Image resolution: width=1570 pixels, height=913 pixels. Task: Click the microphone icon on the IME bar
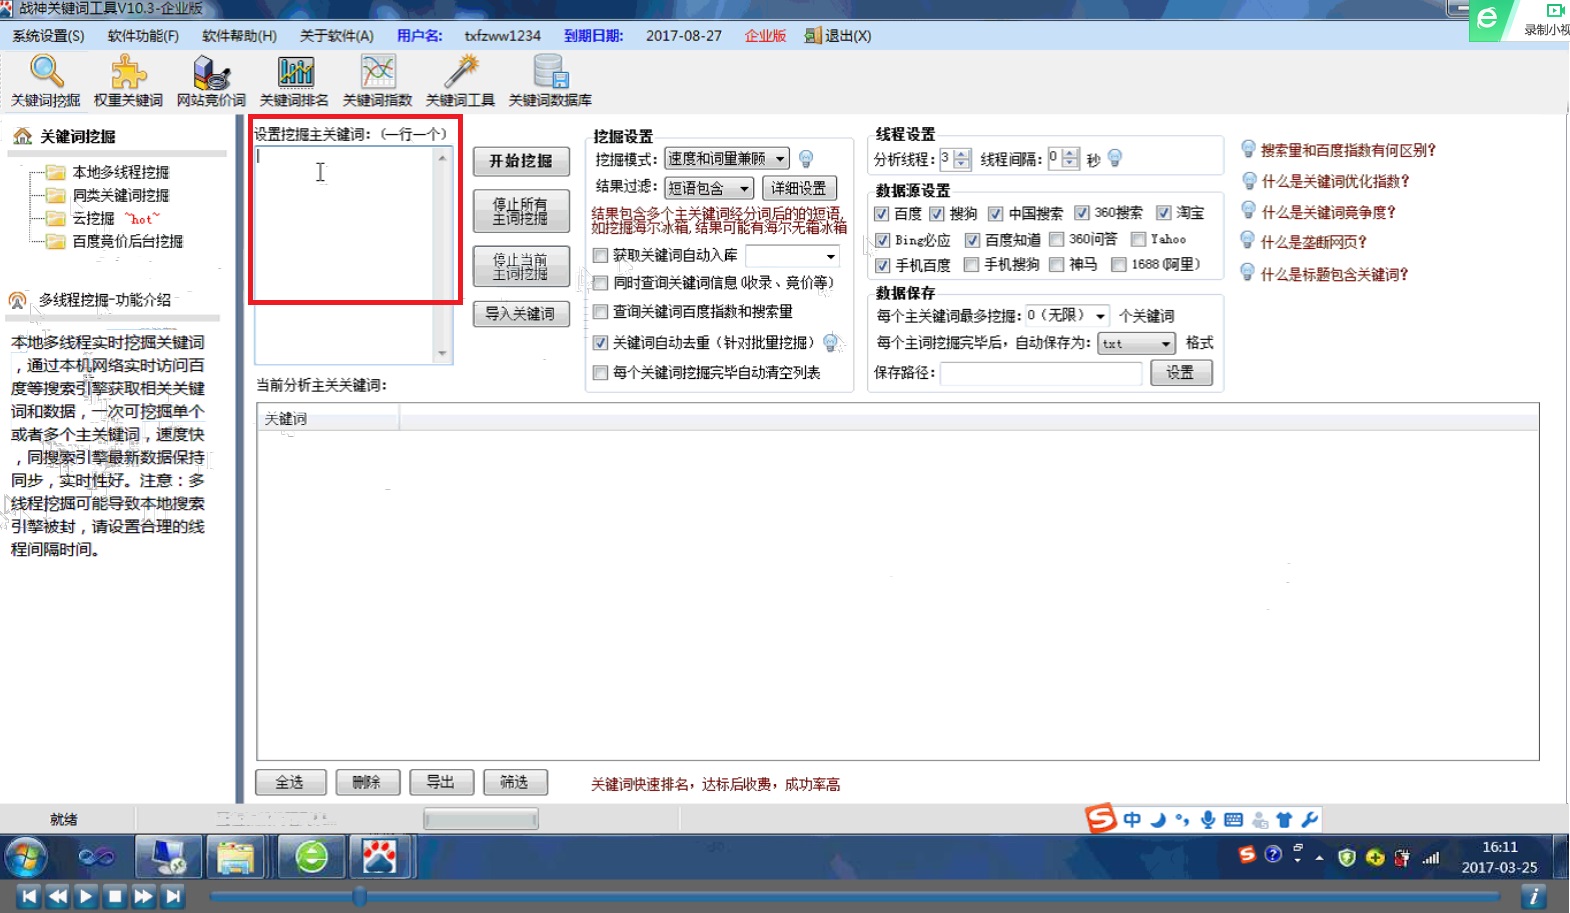tap(1208, 820)
